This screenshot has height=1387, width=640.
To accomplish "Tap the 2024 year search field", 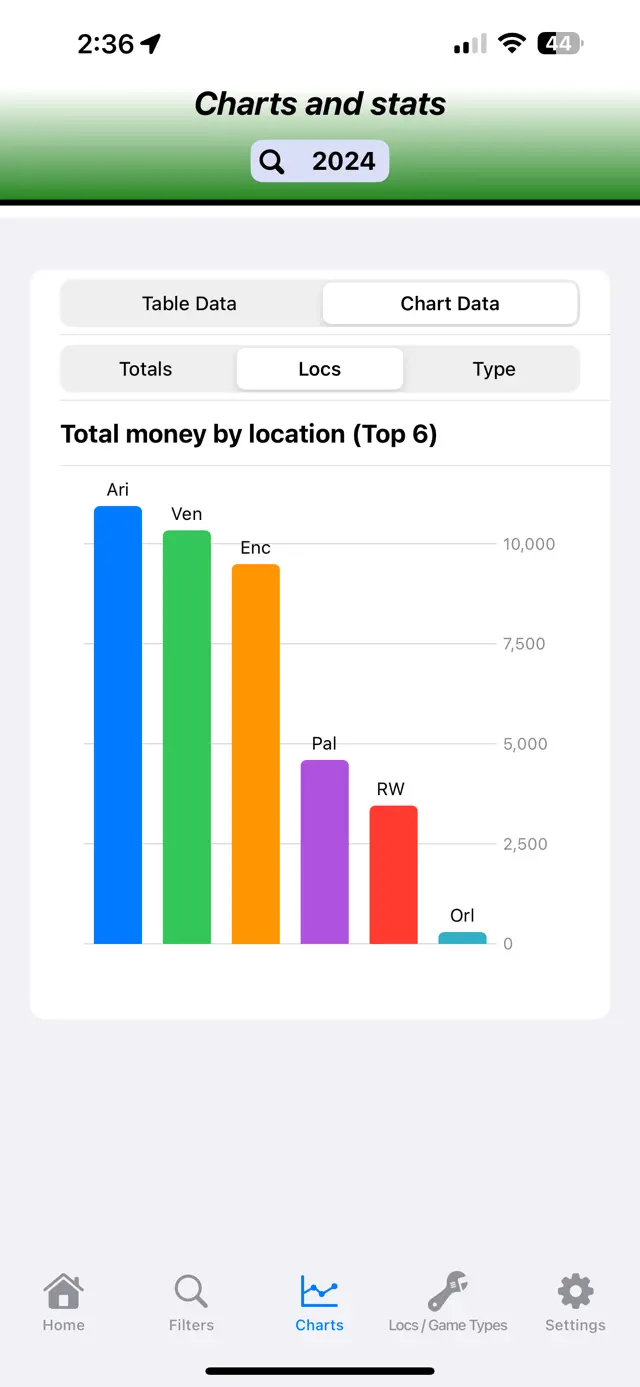I will pos(340,160).
